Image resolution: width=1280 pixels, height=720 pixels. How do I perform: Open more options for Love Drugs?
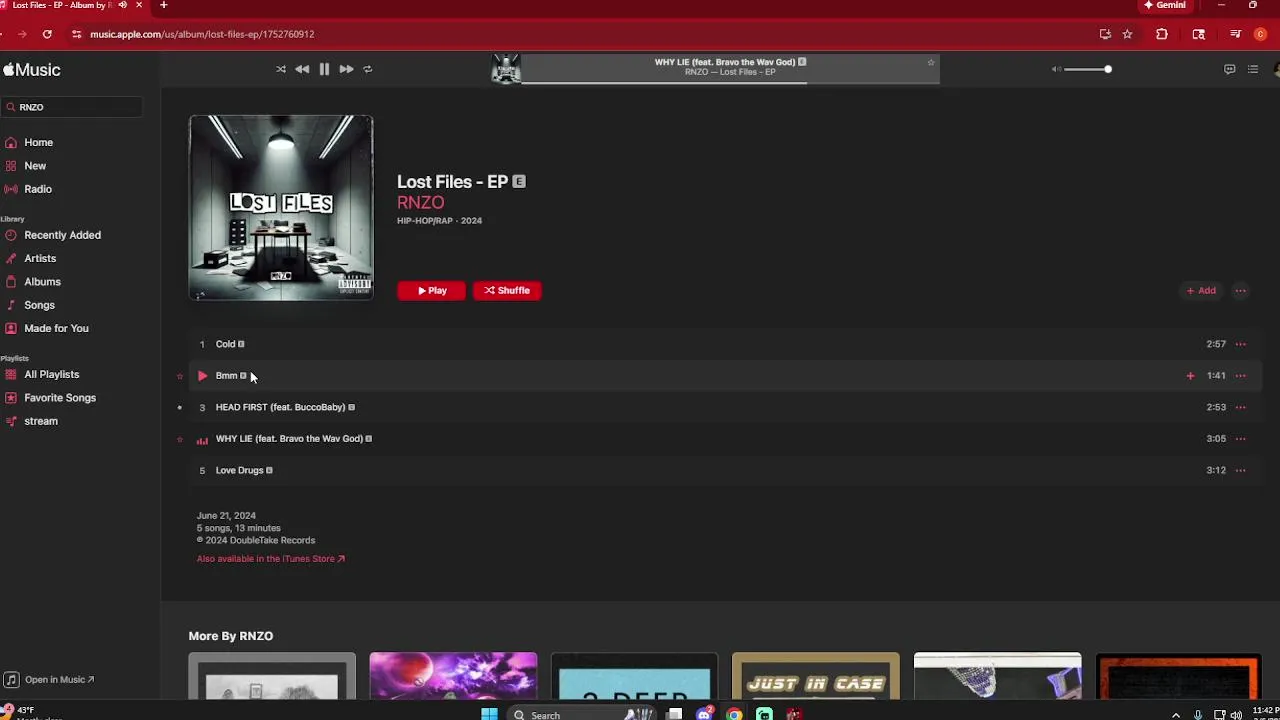click(1240, 470)
